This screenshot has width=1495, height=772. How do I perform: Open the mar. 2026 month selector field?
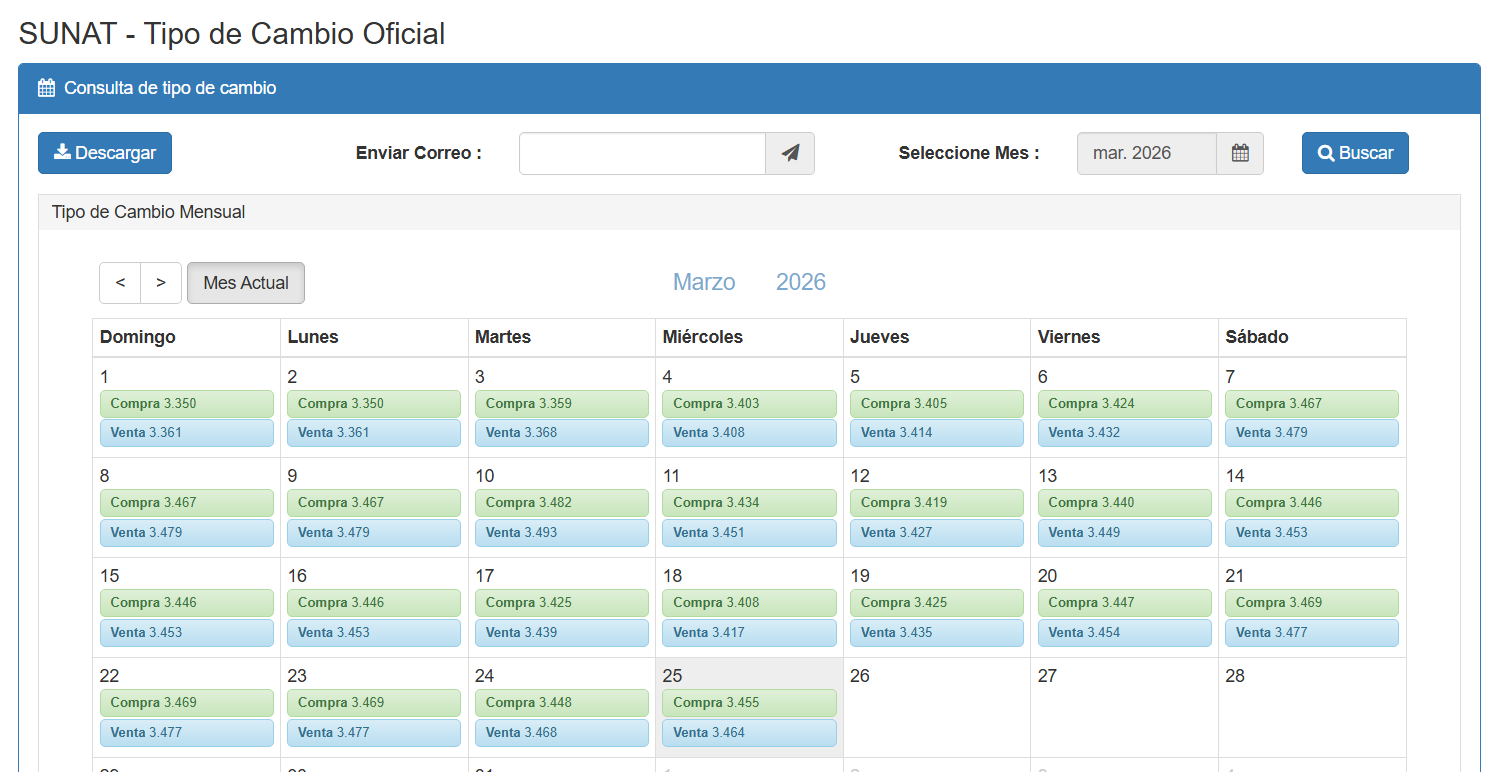click(x=1146, y=153)
